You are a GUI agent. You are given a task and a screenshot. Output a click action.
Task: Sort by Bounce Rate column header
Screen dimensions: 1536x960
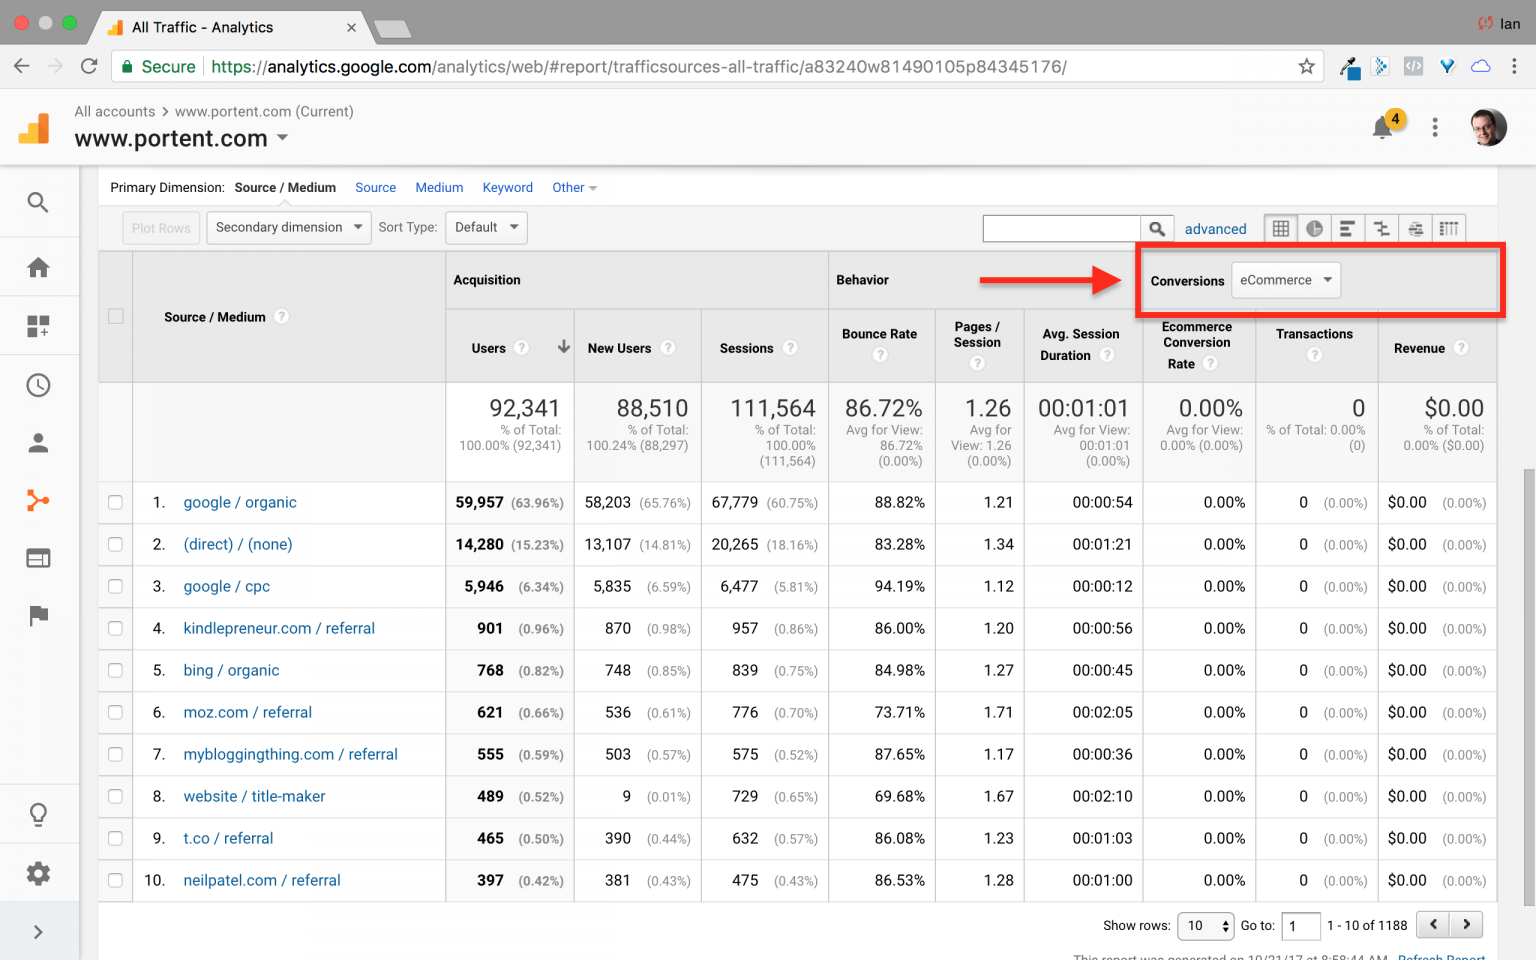[880, 334]
